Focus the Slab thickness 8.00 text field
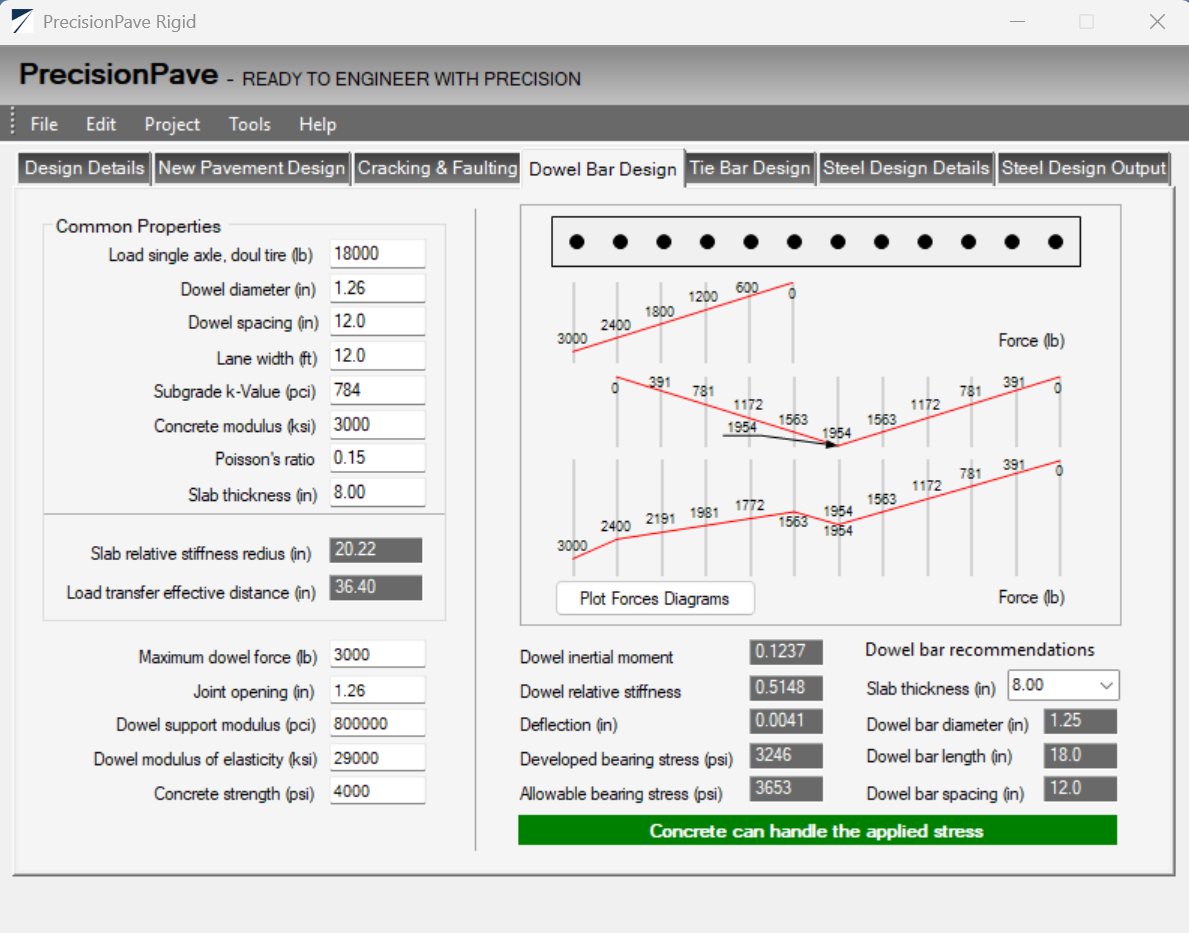The height and width of the screenshot is (933, 1189). point(378,493)
